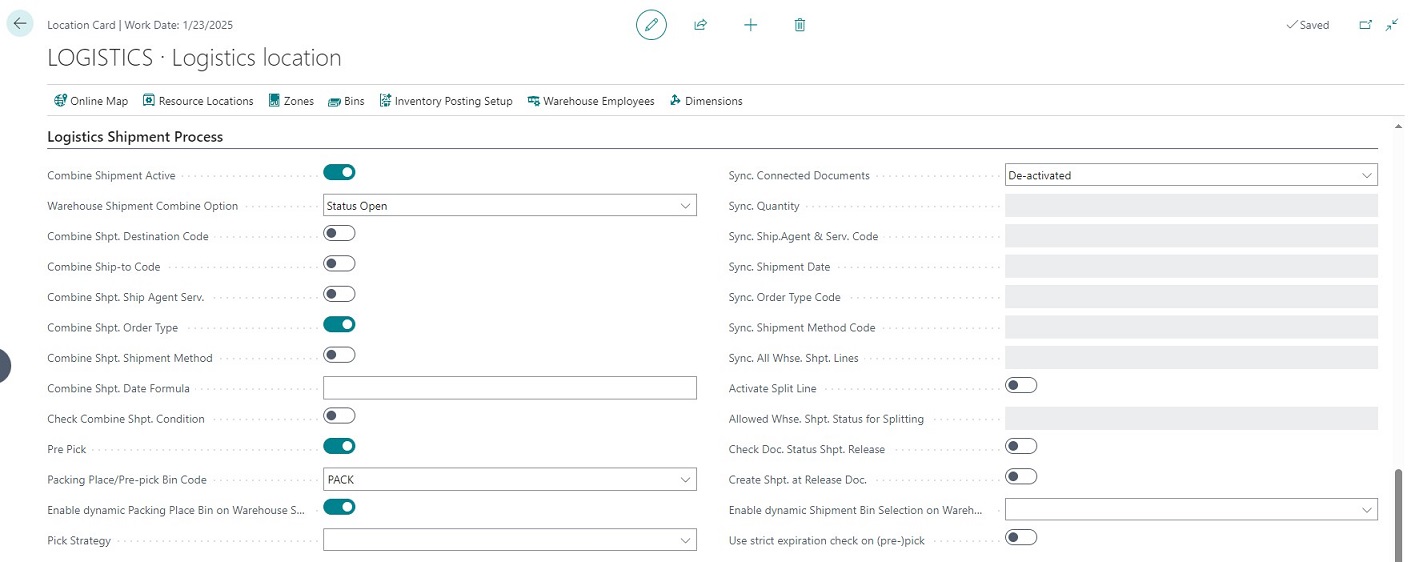Disable the Combine Shipment Active toggle
Screen dimensions: 1419x562
[339, 173]
